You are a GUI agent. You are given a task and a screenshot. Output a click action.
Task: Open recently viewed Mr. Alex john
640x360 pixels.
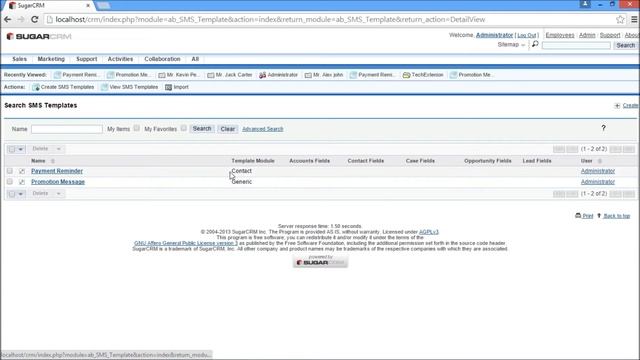click(324, 75)
